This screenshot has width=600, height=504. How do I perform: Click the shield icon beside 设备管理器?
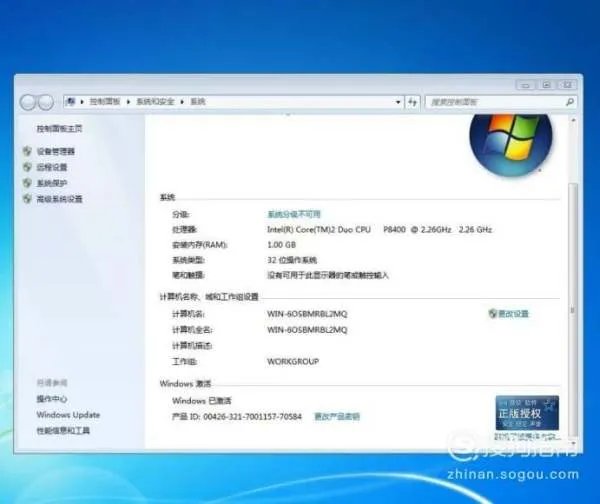pyautogui.click(x=27, y=151)
